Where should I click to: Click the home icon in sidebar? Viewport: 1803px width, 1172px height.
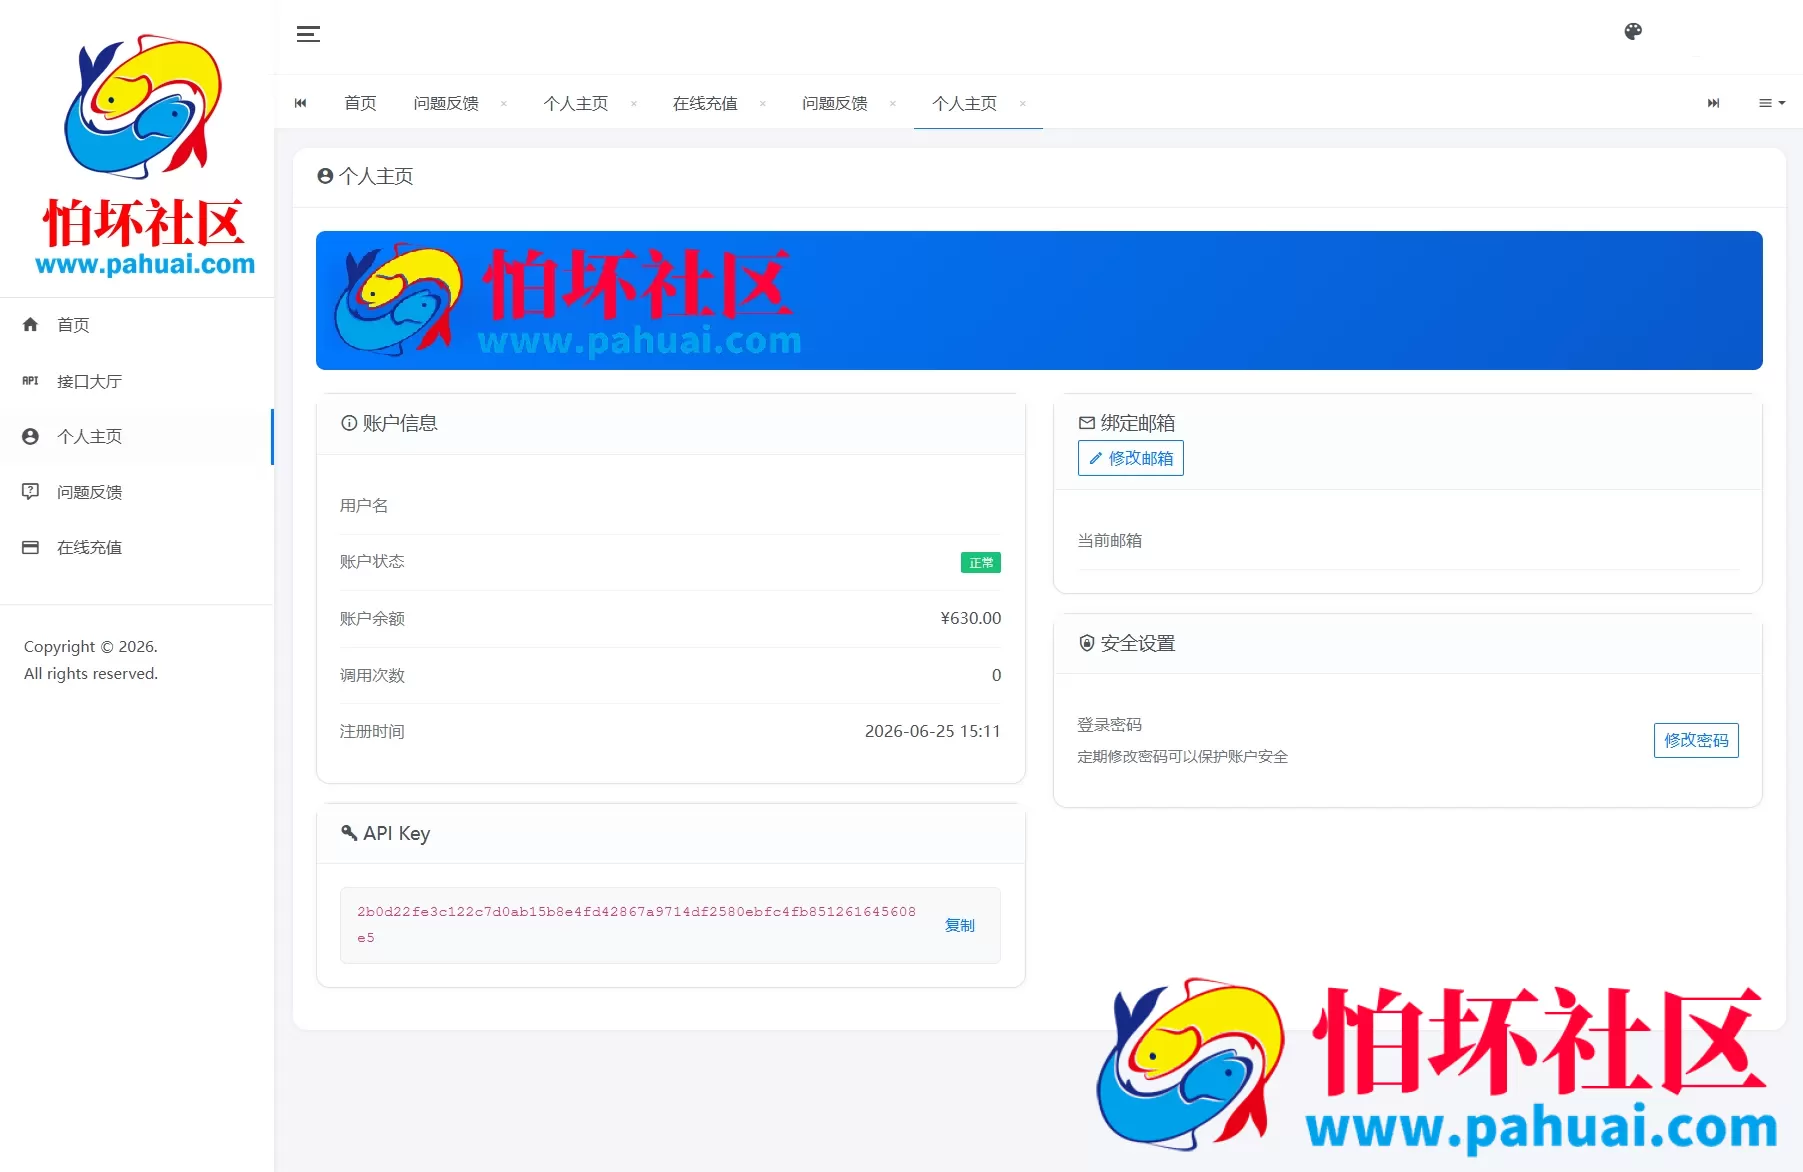[30, 325]
